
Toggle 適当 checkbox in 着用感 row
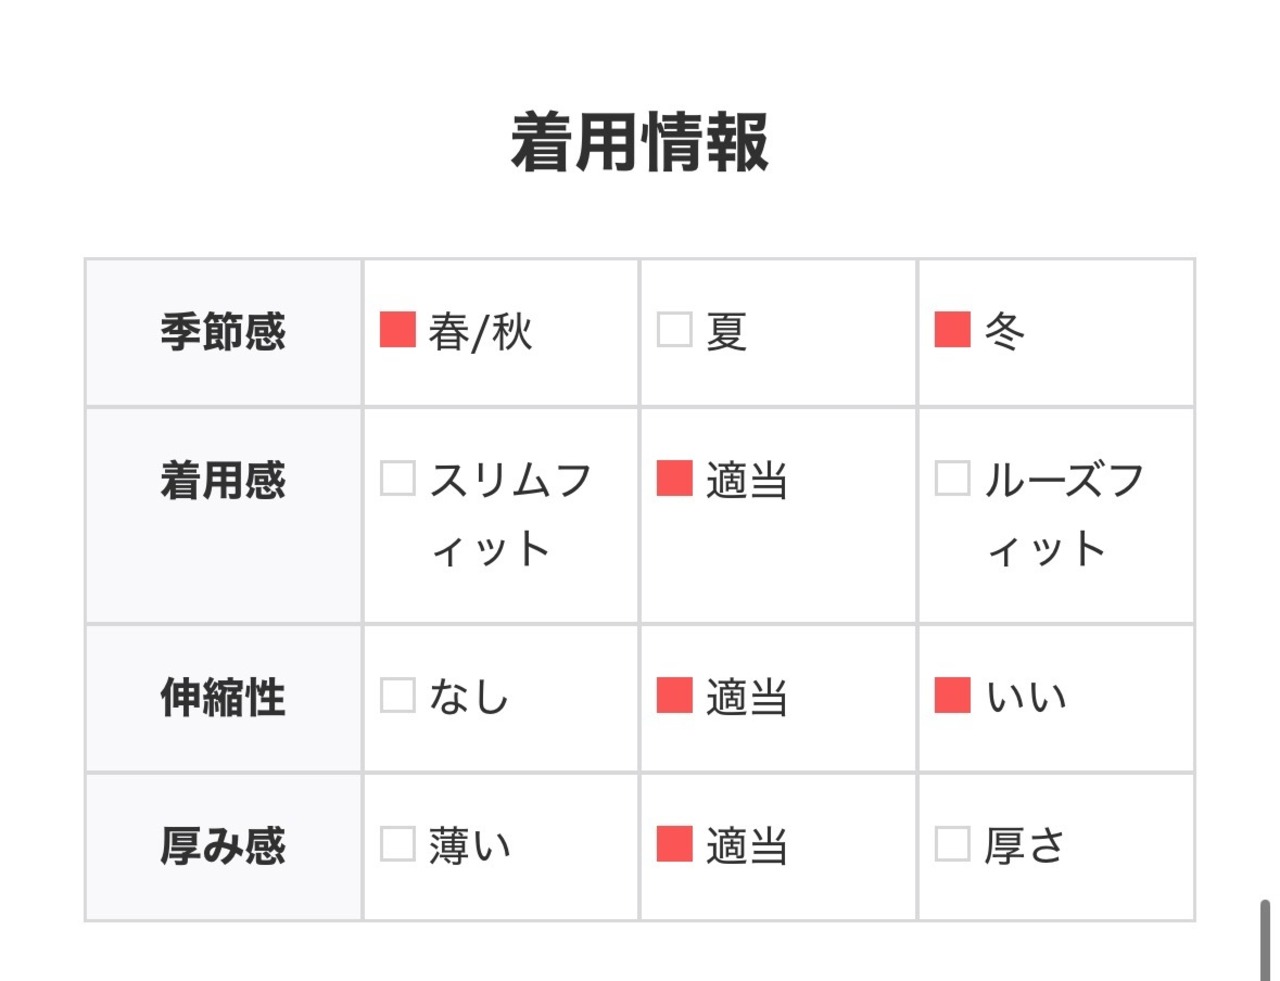click(x=674, y=478)
